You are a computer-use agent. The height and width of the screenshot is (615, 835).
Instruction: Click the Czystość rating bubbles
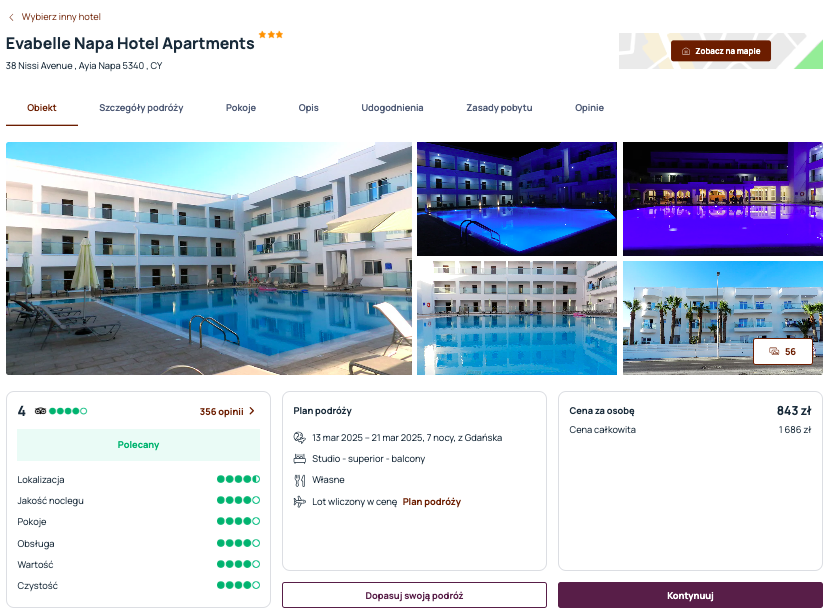point(238,585)
